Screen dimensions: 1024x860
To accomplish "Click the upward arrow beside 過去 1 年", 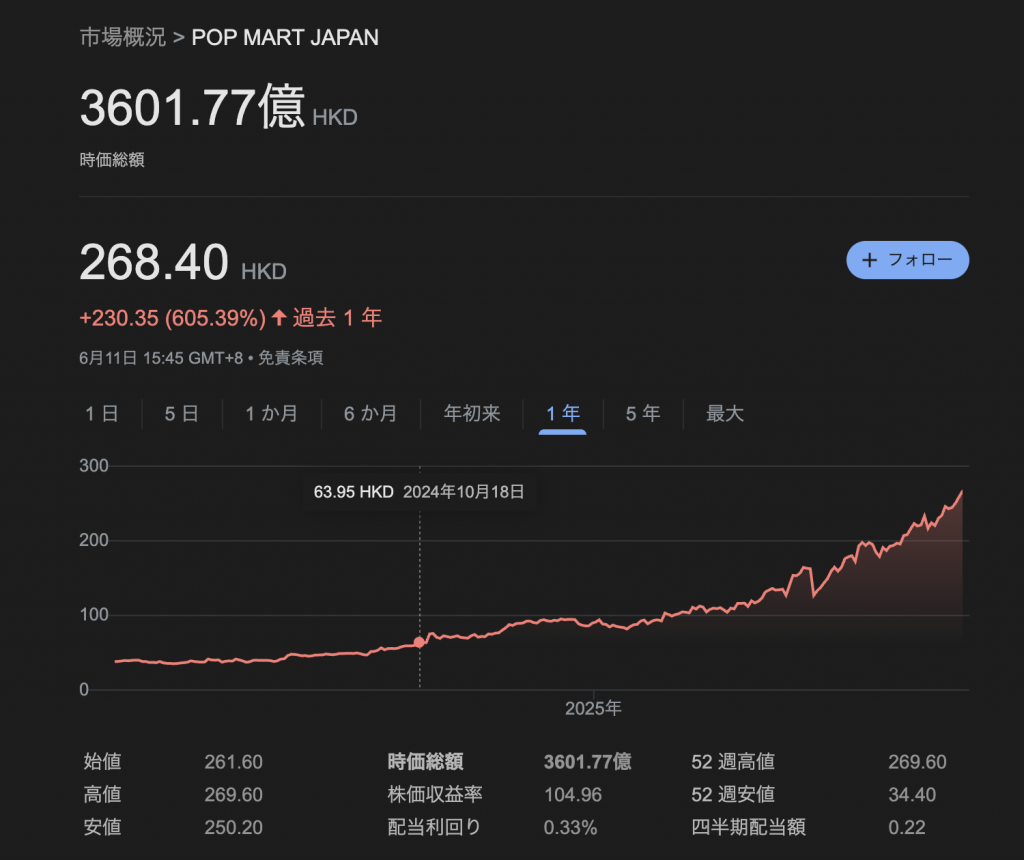I will 280,318.
